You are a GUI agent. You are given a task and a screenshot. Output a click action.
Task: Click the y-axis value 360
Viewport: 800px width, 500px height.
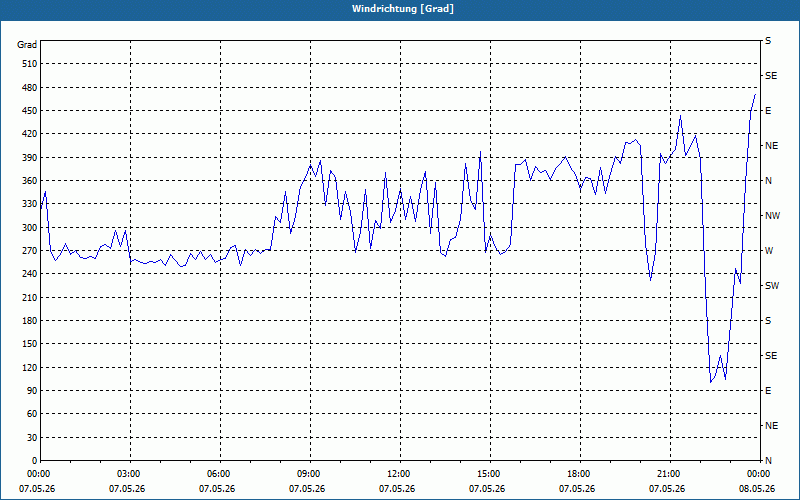30,181
